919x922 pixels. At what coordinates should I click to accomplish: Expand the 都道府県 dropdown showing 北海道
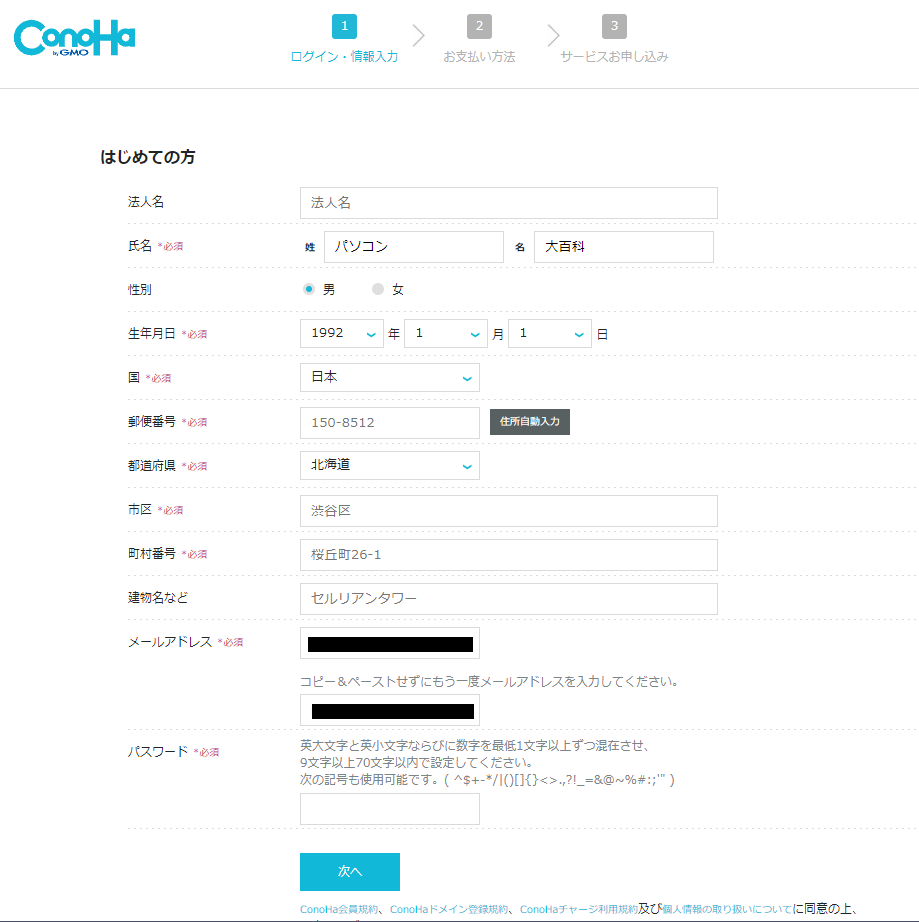(389, 466)
